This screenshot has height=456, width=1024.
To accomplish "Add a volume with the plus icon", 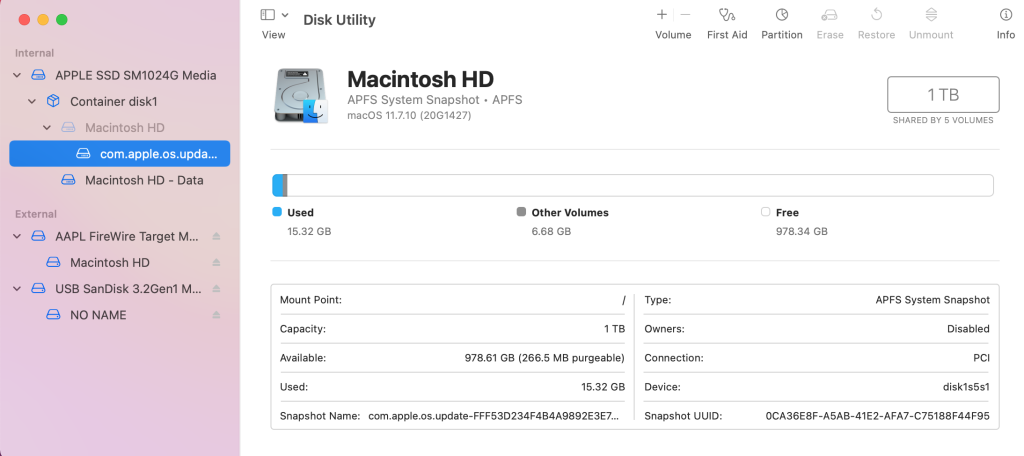I will tap(662, 14).
